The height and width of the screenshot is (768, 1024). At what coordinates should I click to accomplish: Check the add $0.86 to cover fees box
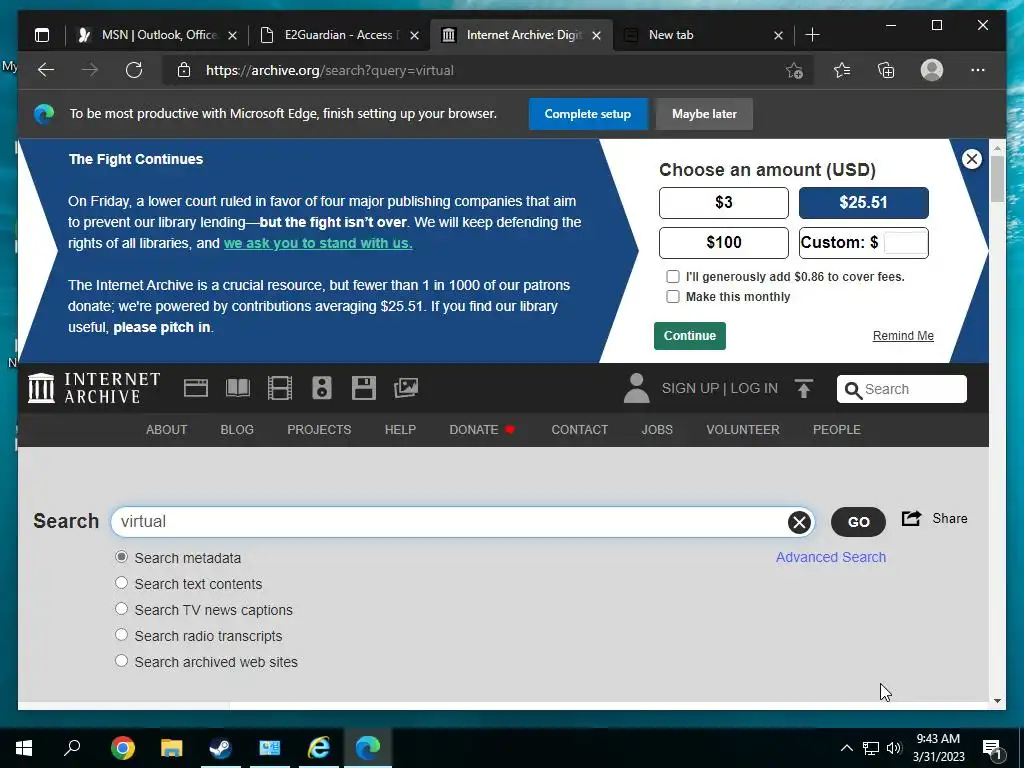tap(673, 277)
